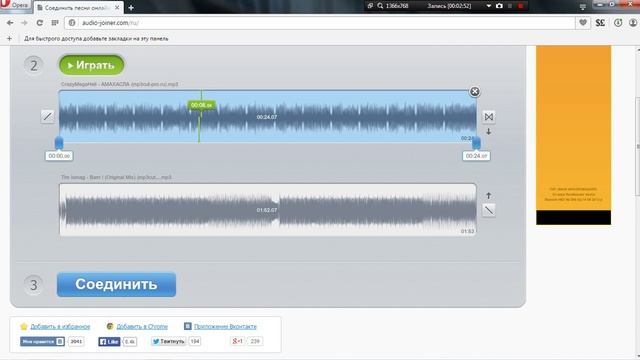Move the first track down with the arrow
This screenshot has width=640, height=360.
click(x=489, y=132)
